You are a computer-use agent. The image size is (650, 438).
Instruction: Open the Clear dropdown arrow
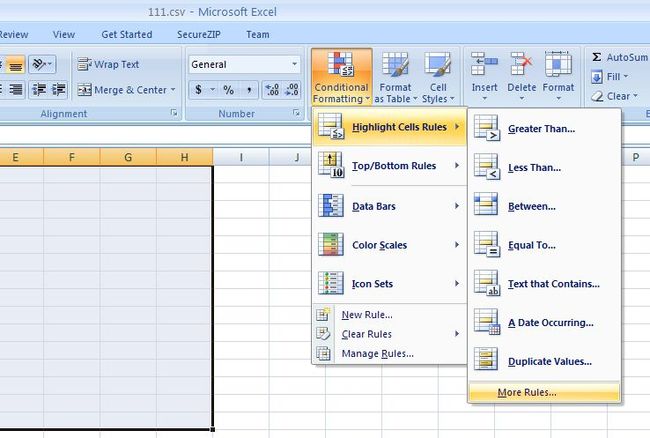635,96
